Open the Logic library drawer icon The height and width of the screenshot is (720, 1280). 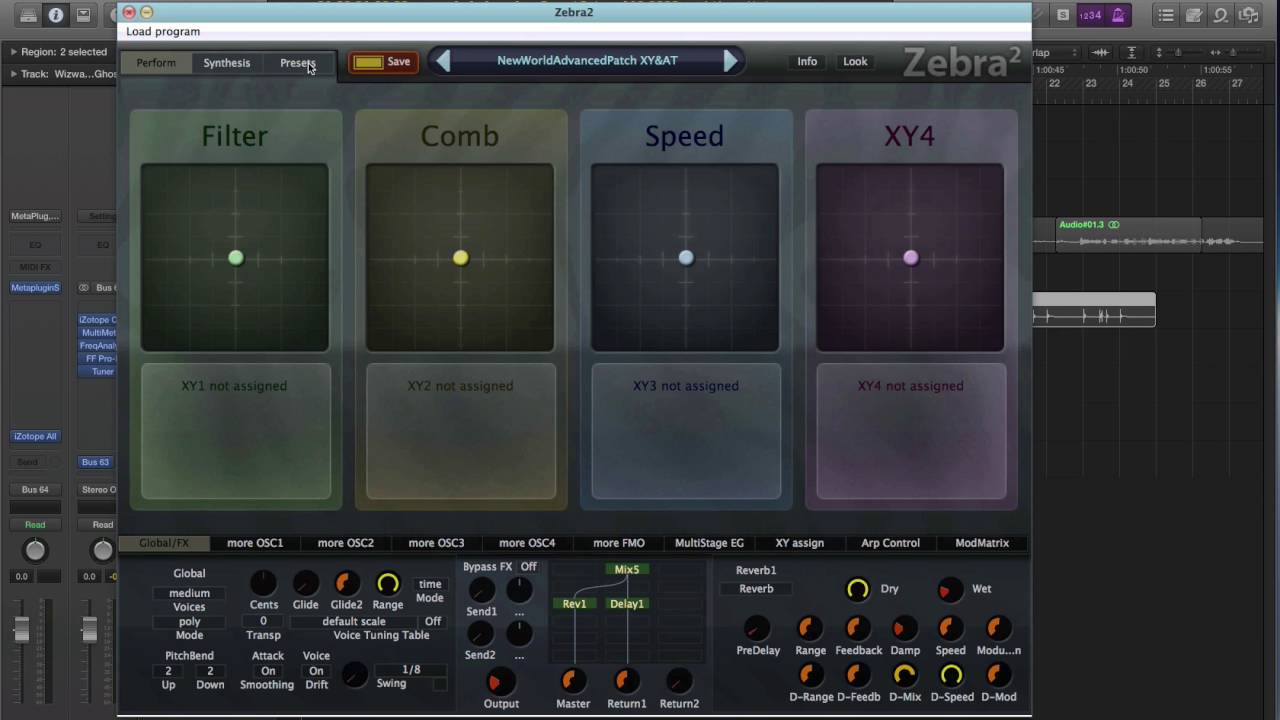[x=28, y=15]
